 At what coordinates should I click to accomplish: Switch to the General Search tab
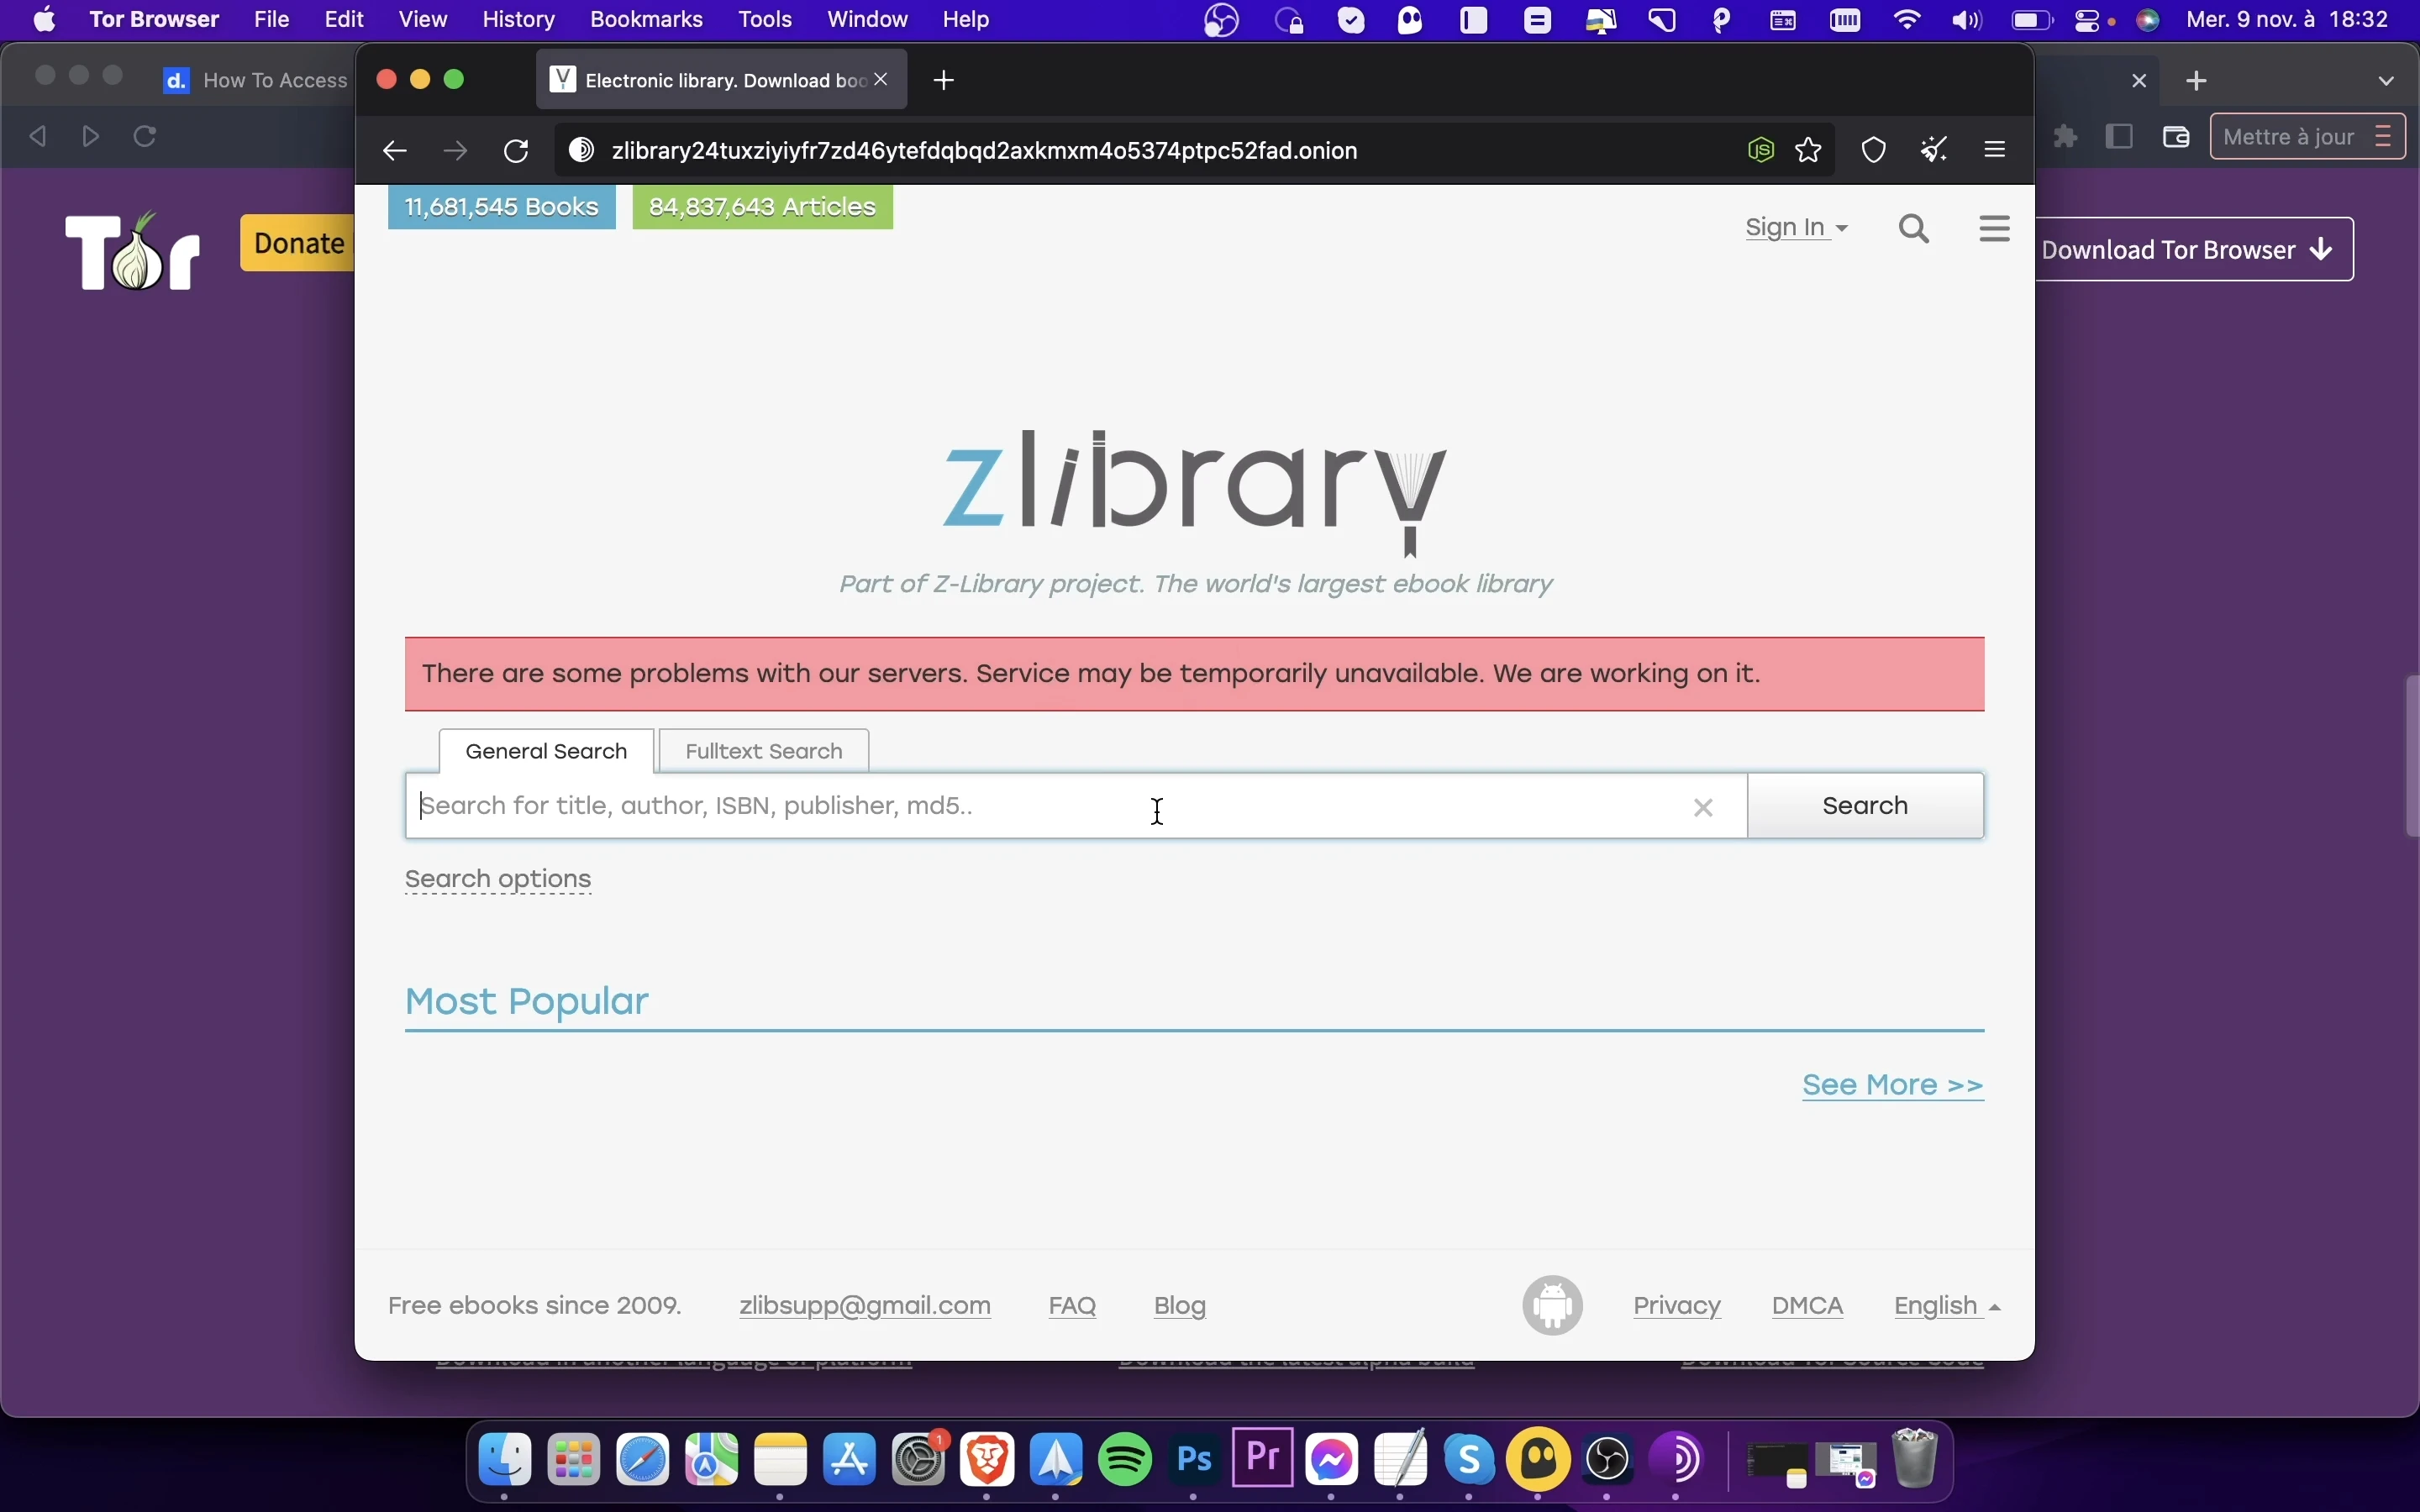[547, 752]
